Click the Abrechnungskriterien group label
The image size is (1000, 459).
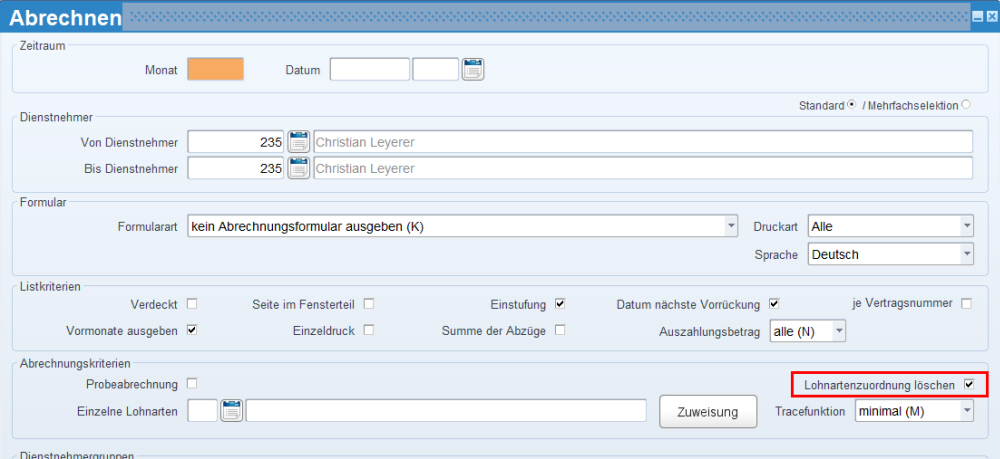pyautogui.click(x=75, y=363)
